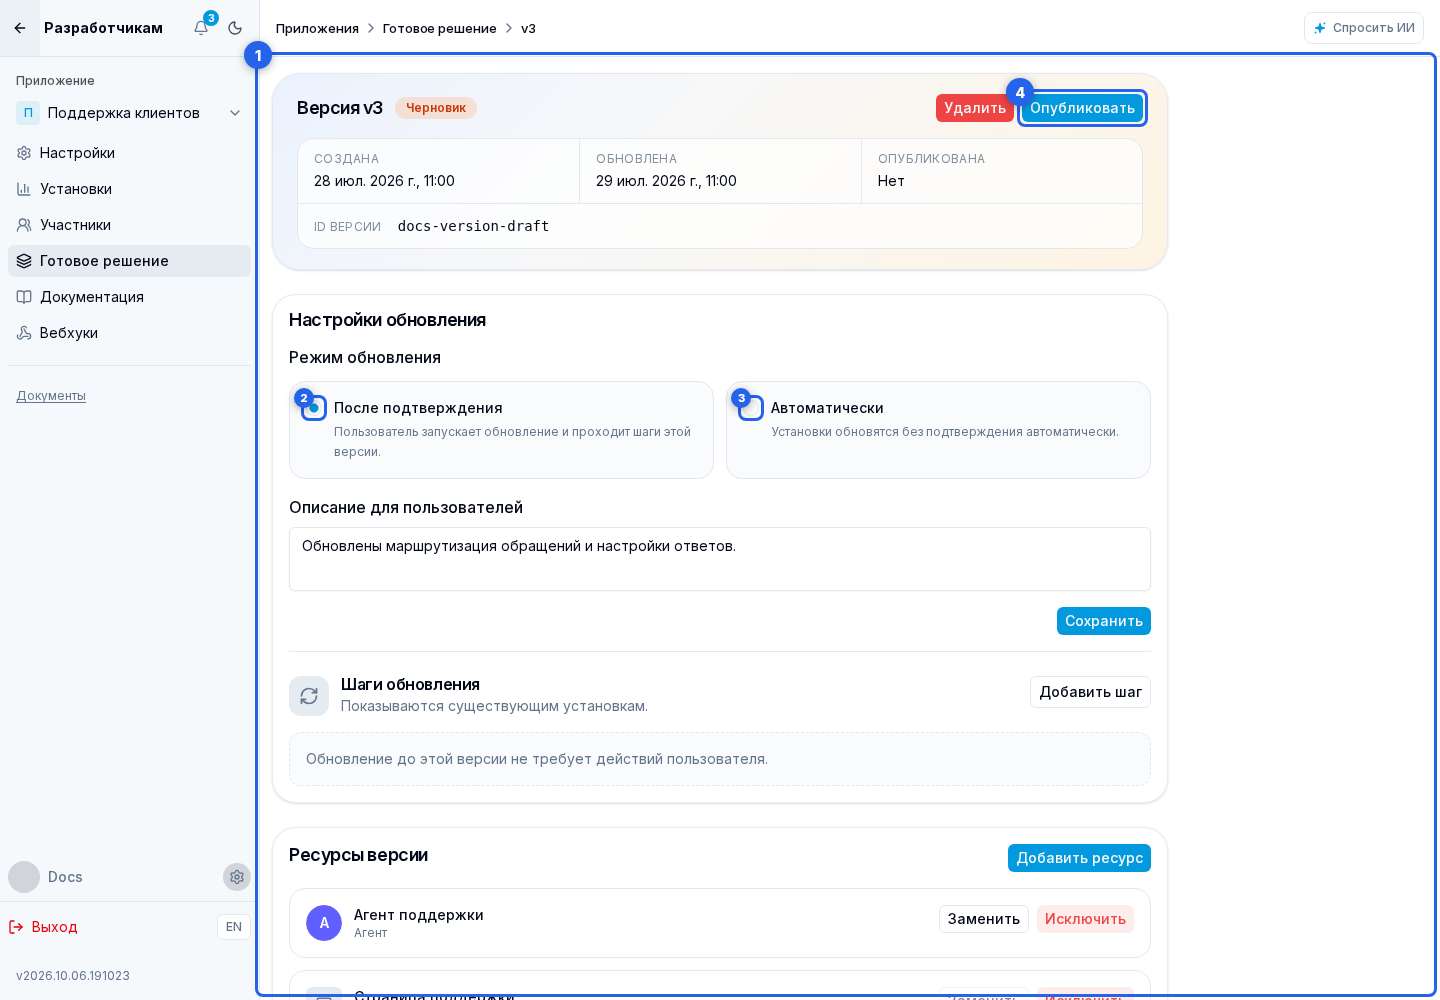
Task: Open the Документы link
Action: tap(51, 396)
